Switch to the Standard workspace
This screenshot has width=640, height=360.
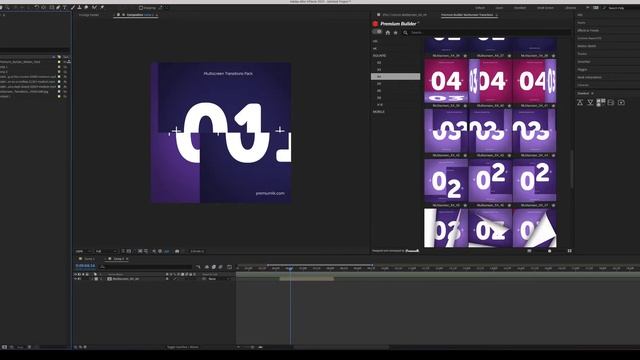(520, 8)
